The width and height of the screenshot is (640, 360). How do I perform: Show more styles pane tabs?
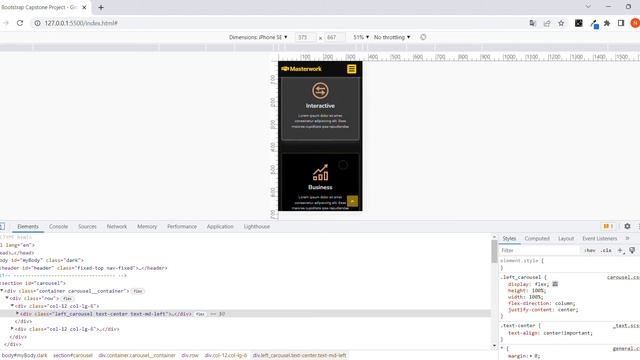pyautogui.click(x=628, y=238)
